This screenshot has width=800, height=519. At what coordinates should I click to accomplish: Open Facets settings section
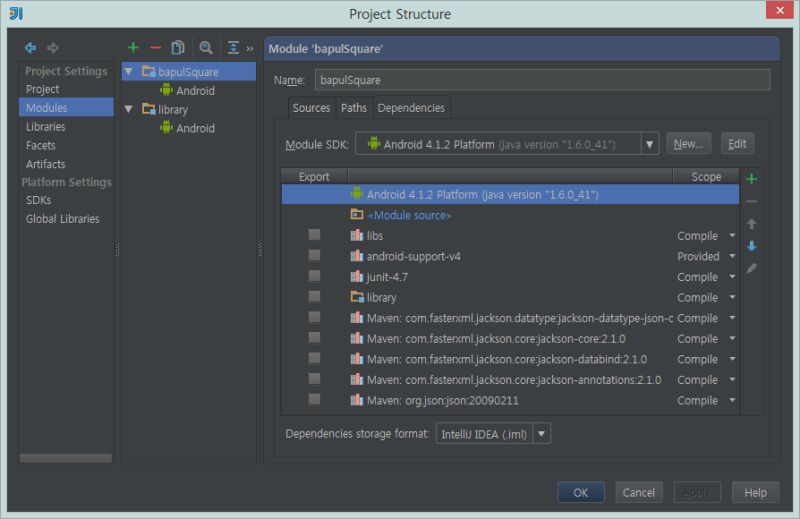point(41,145)
